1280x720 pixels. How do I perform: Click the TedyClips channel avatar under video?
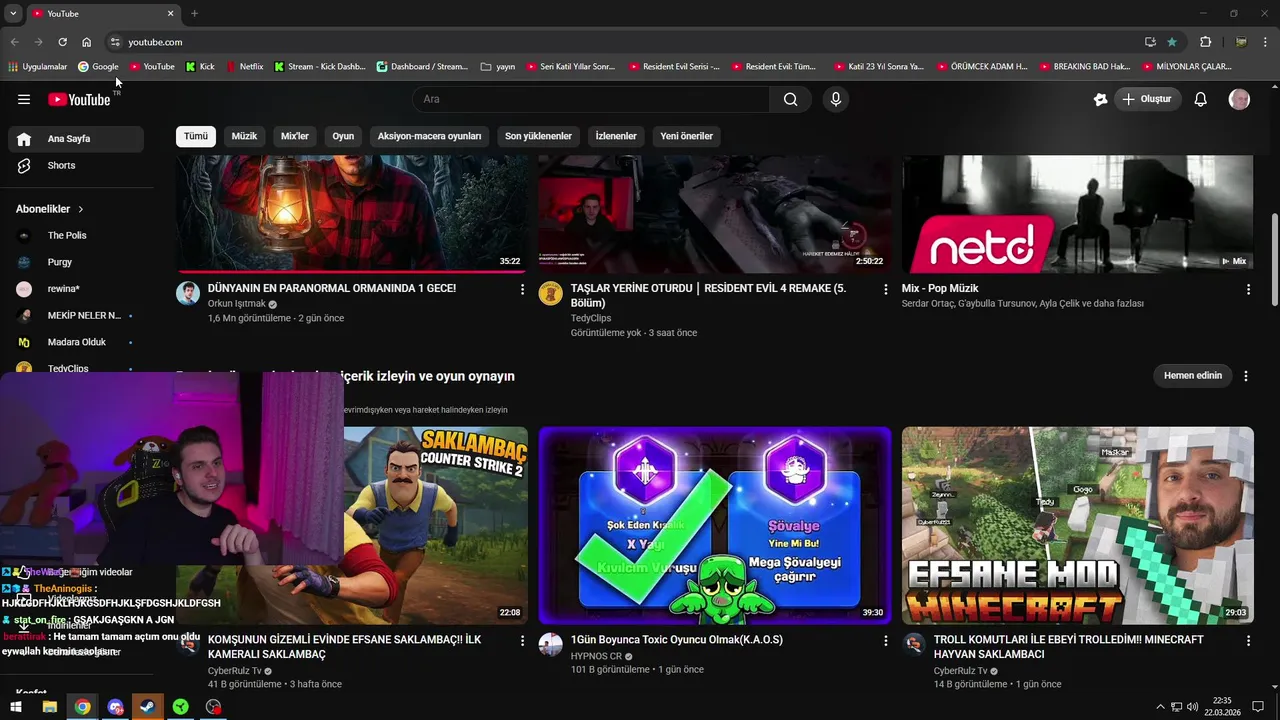(551, 293)
